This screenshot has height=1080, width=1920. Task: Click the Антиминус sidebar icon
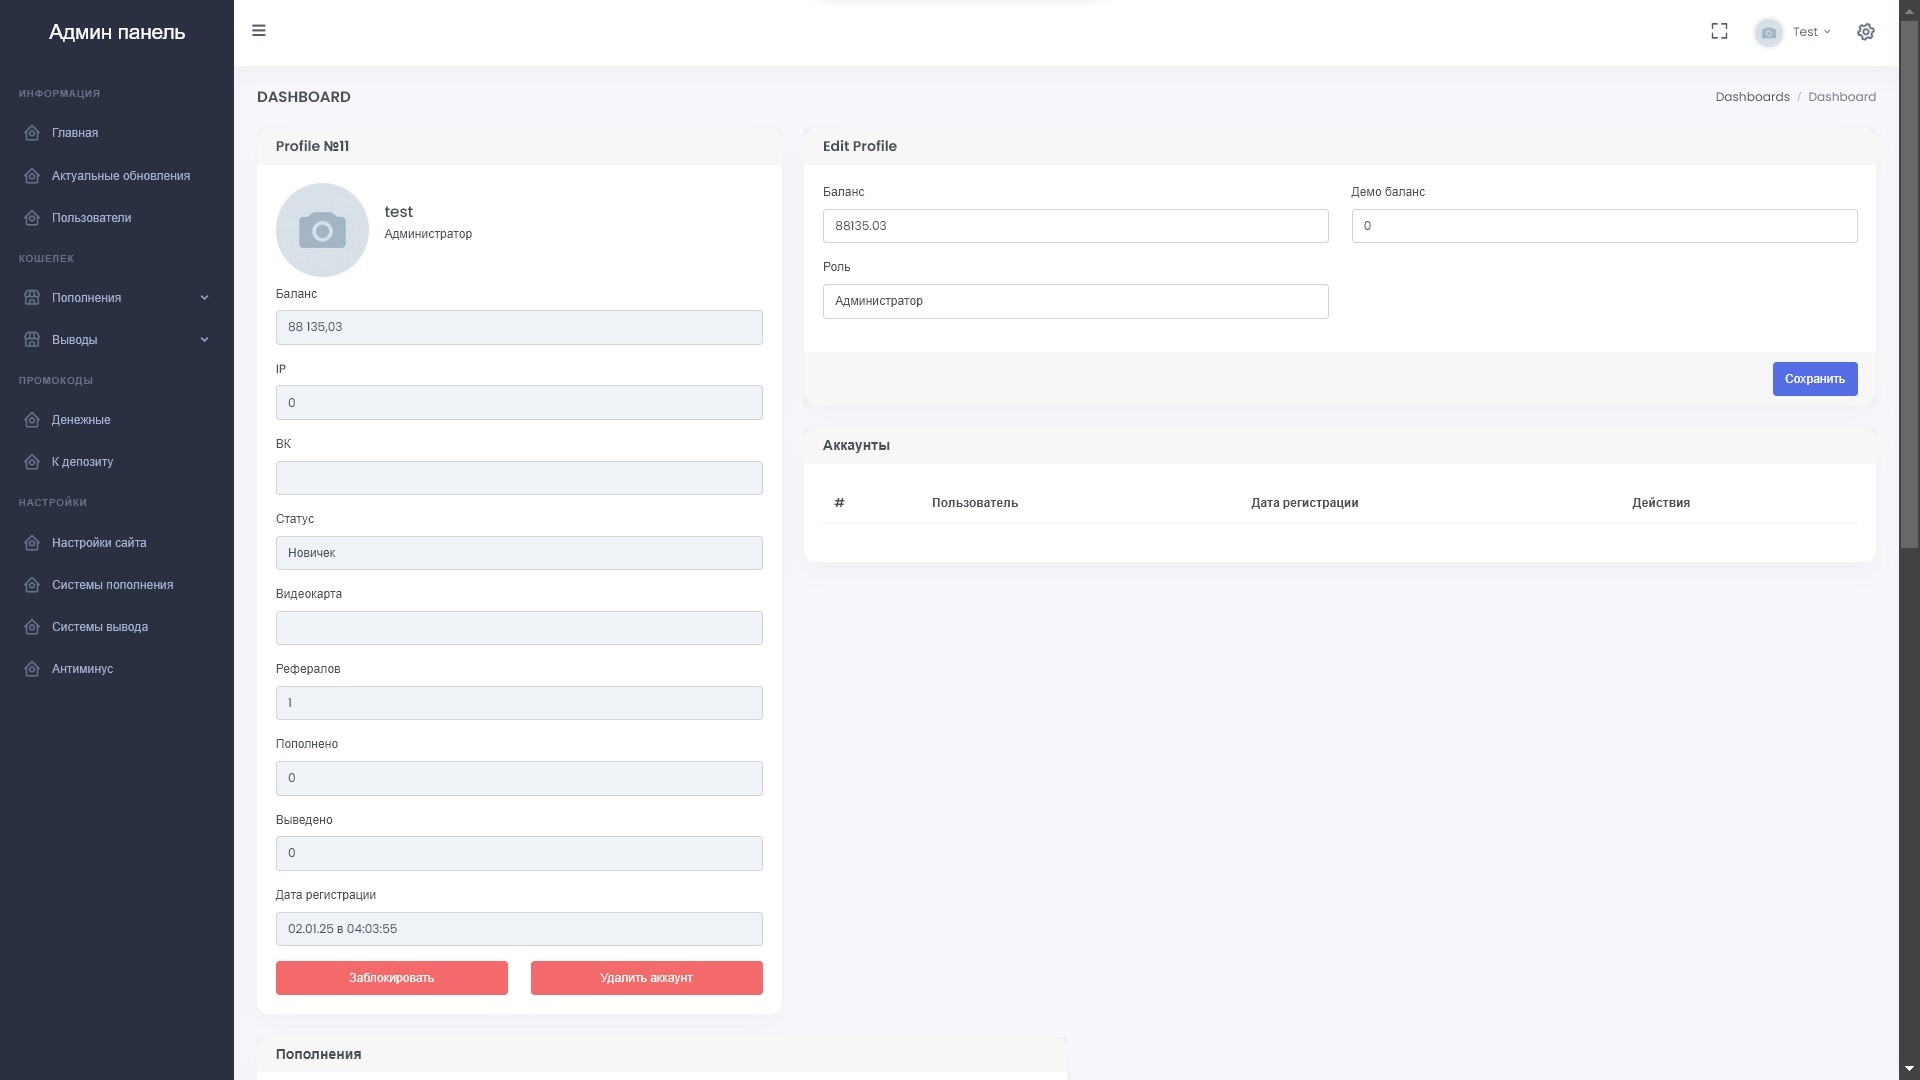(32, 669)
